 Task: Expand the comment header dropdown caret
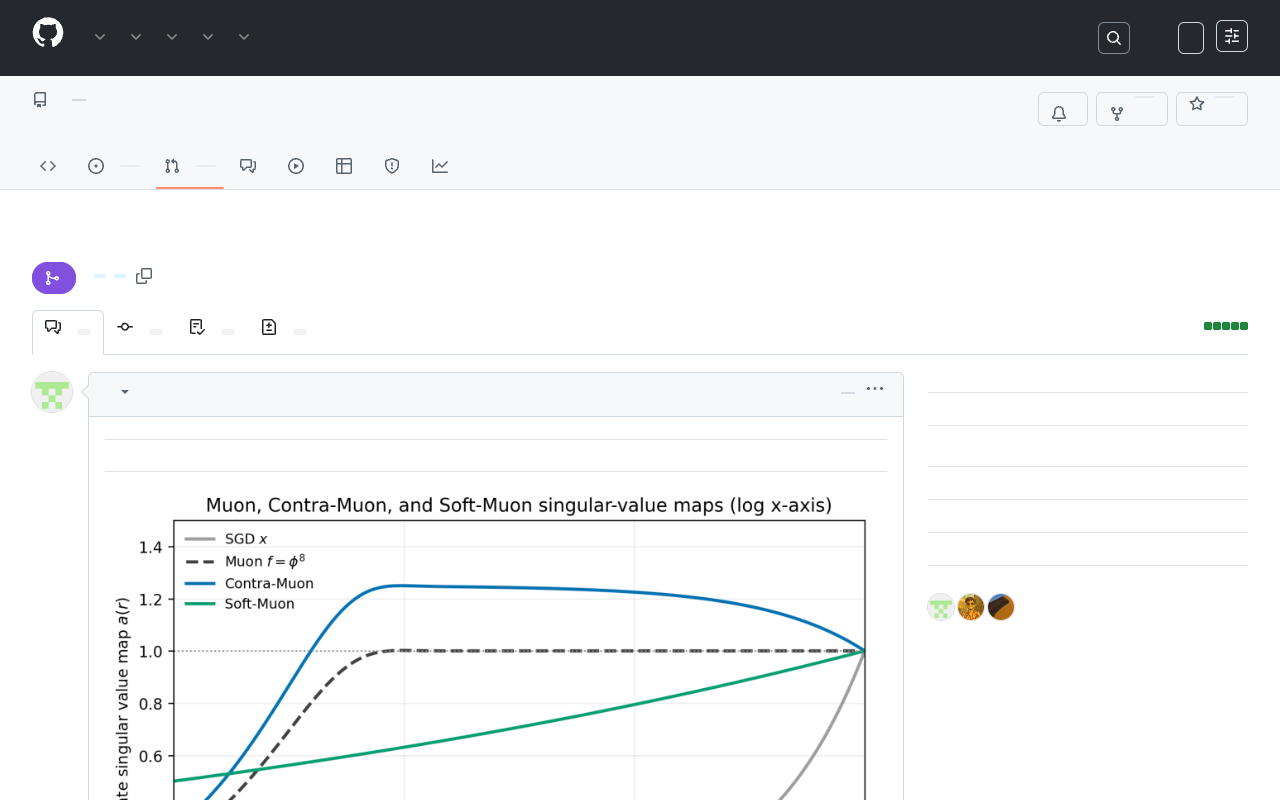125,392
